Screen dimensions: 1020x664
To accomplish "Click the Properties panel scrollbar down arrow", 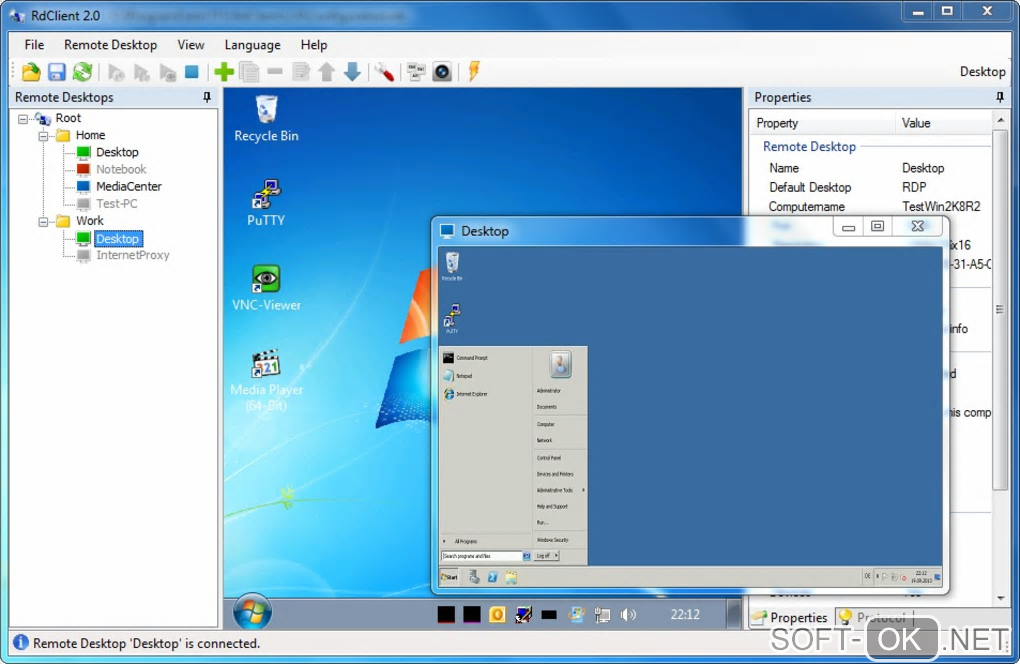I will (x=1000, y=598).
